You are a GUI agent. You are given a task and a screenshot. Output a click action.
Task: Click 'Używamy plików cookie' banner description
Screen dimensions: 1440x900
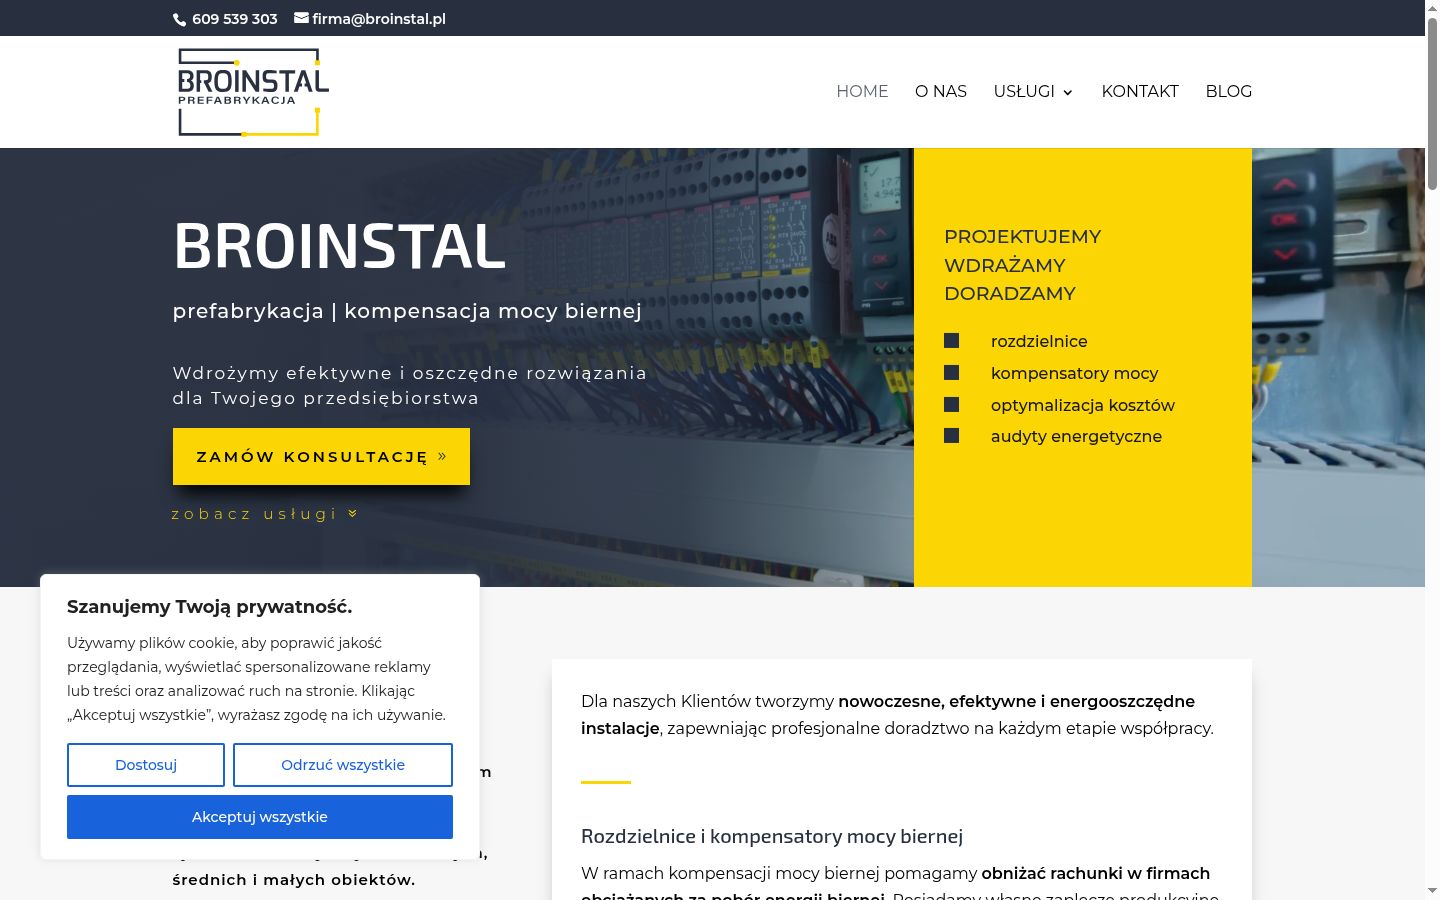(x=257, y=679)
